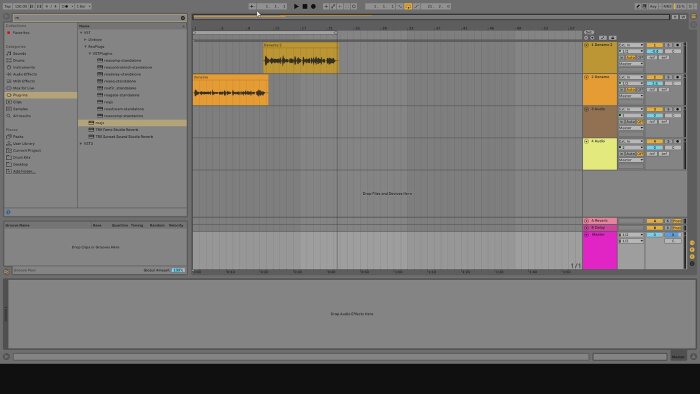
Task: Expand the VST3 folder
Action: pos(81,144)
